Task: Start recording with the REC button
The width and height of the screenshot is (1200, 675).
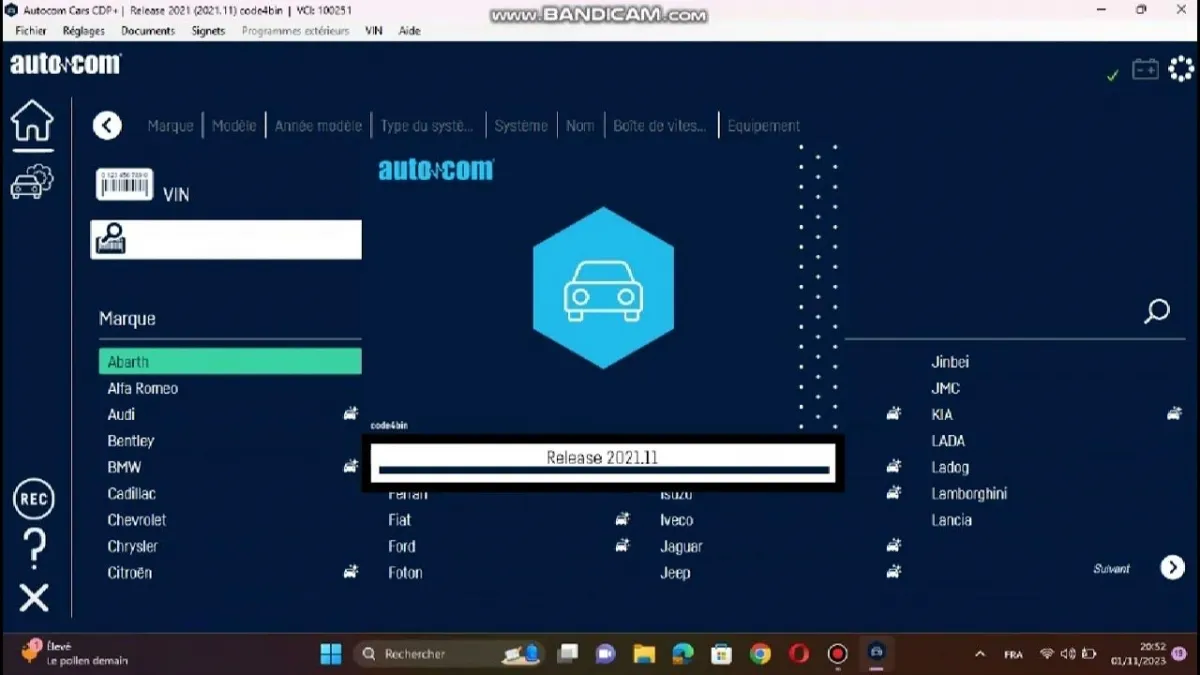Action: (x=34, y=499)
